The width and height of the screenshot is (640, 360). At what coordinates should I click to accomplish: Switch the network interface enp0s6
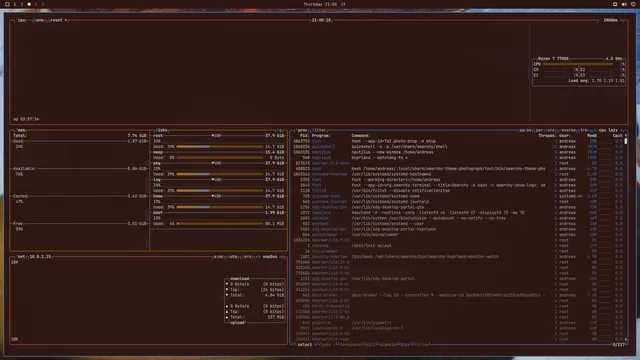pos(270,257)
